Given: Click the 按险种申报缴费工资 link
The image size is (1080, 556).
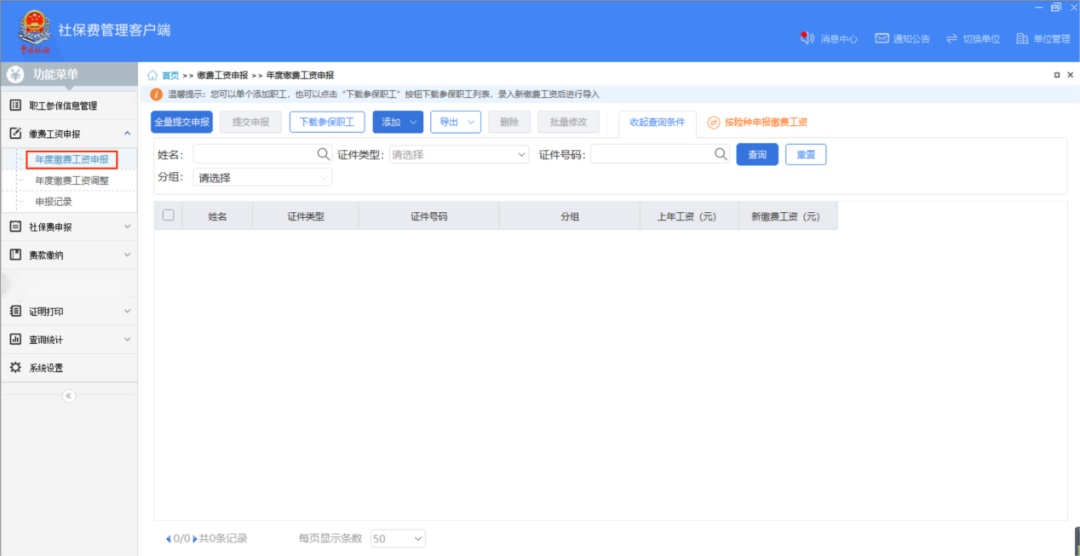Looking at the screenshot, I should pos(766,122).
